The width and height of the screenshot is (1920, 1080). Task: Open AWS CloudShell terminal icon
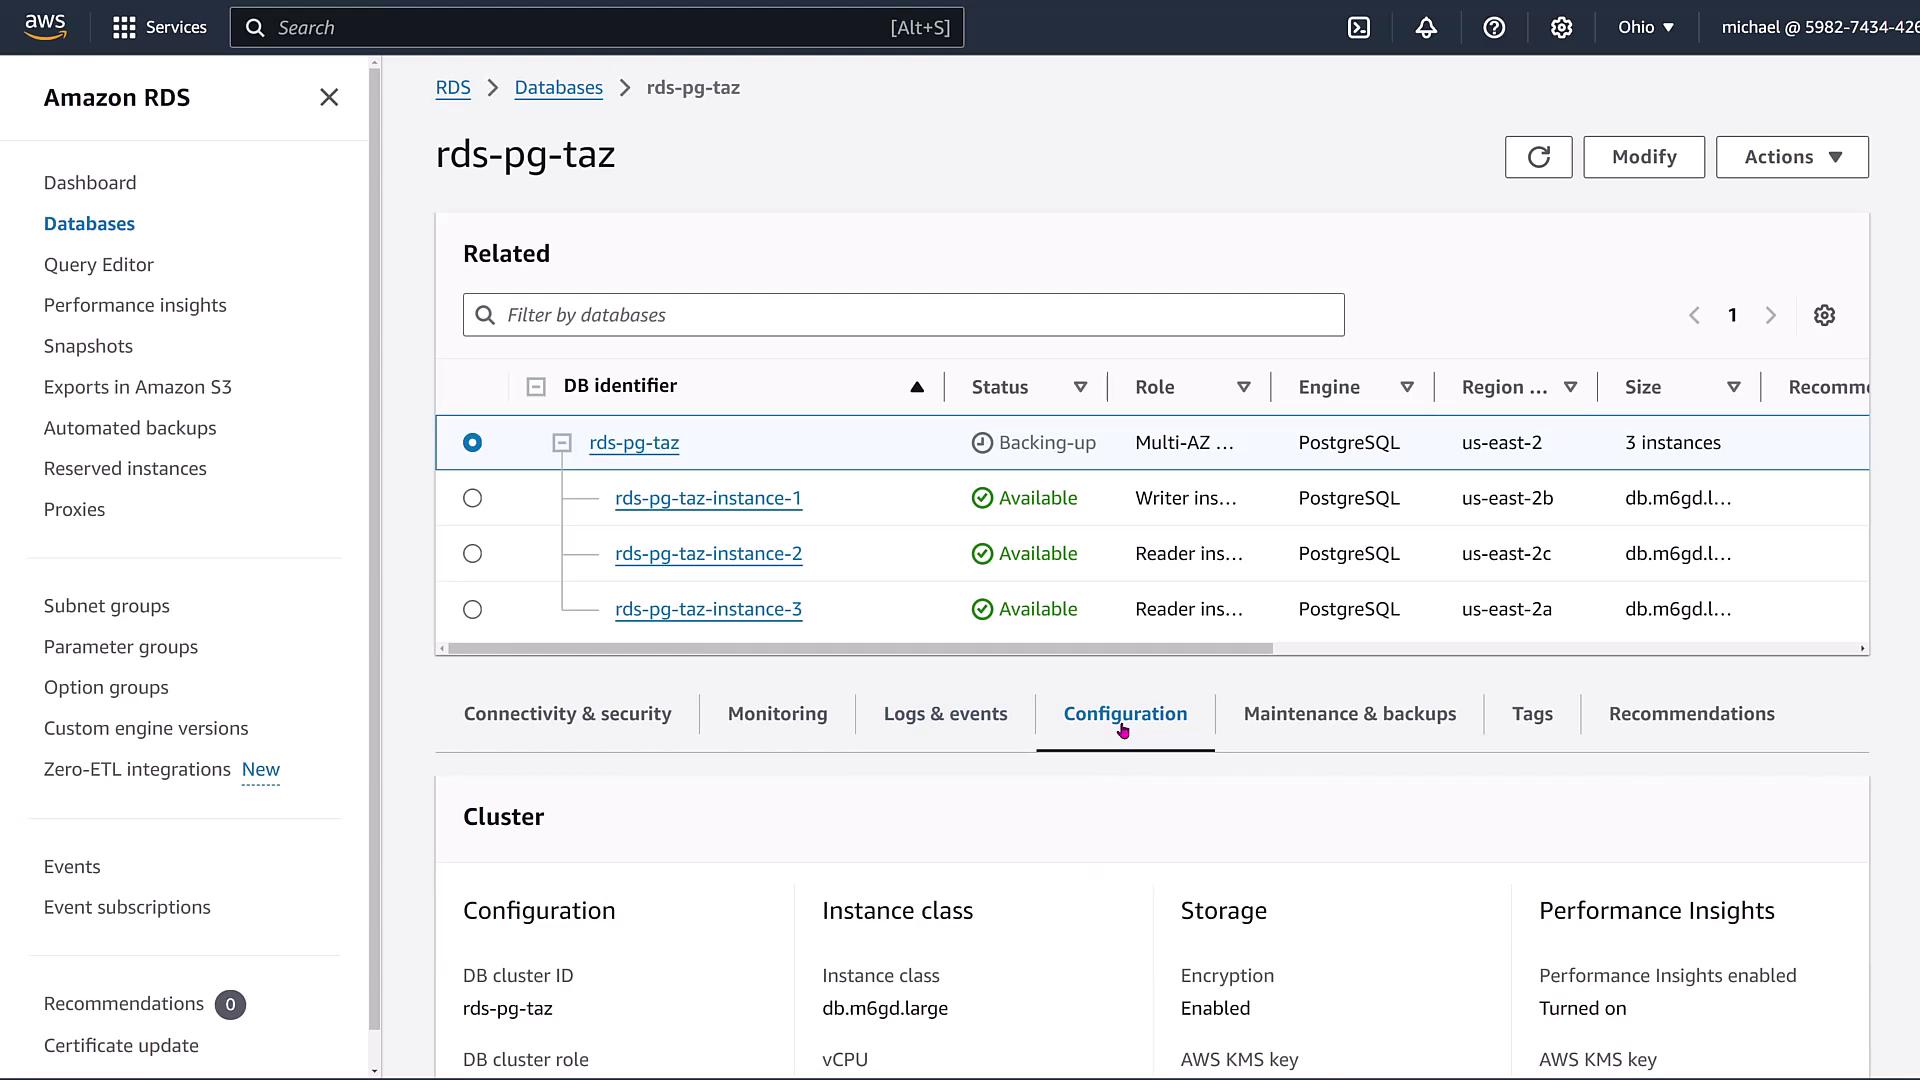coord(1359,28)
